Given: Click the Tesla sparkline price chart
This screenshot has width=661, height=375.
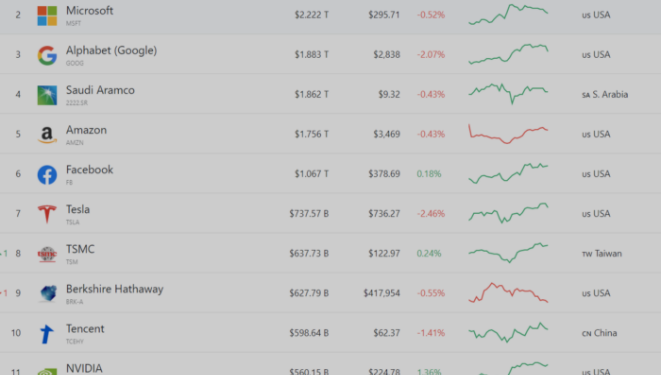Looking at the screenshot, I should coord(508,213).
